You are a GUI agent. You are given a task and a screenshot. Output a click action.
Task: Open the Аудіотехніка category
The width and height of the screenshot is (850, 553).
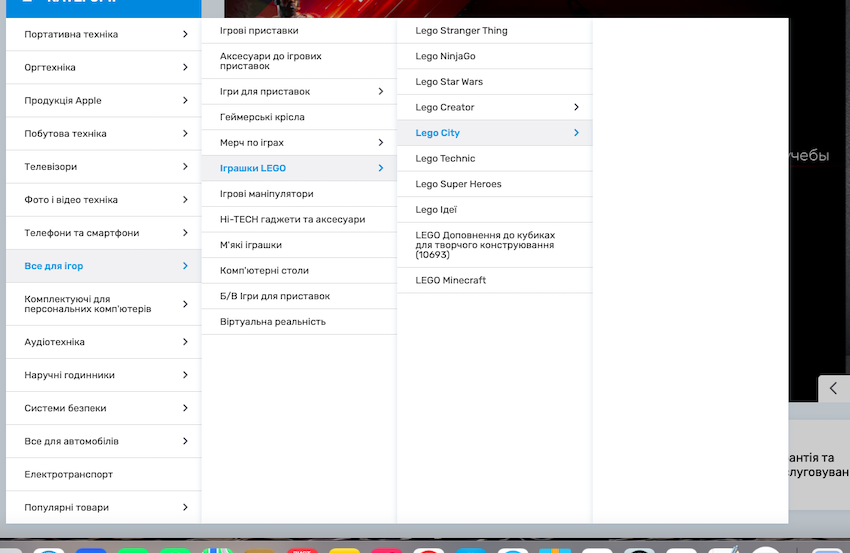[x=104, y=342]
